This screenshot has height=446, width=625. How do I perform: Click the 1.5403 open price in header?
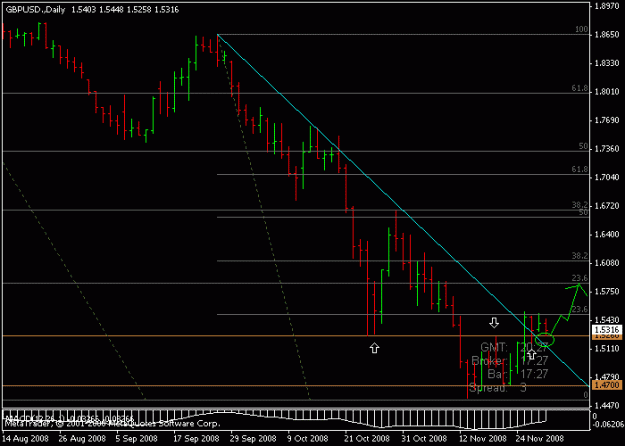[x=84, y=10]
